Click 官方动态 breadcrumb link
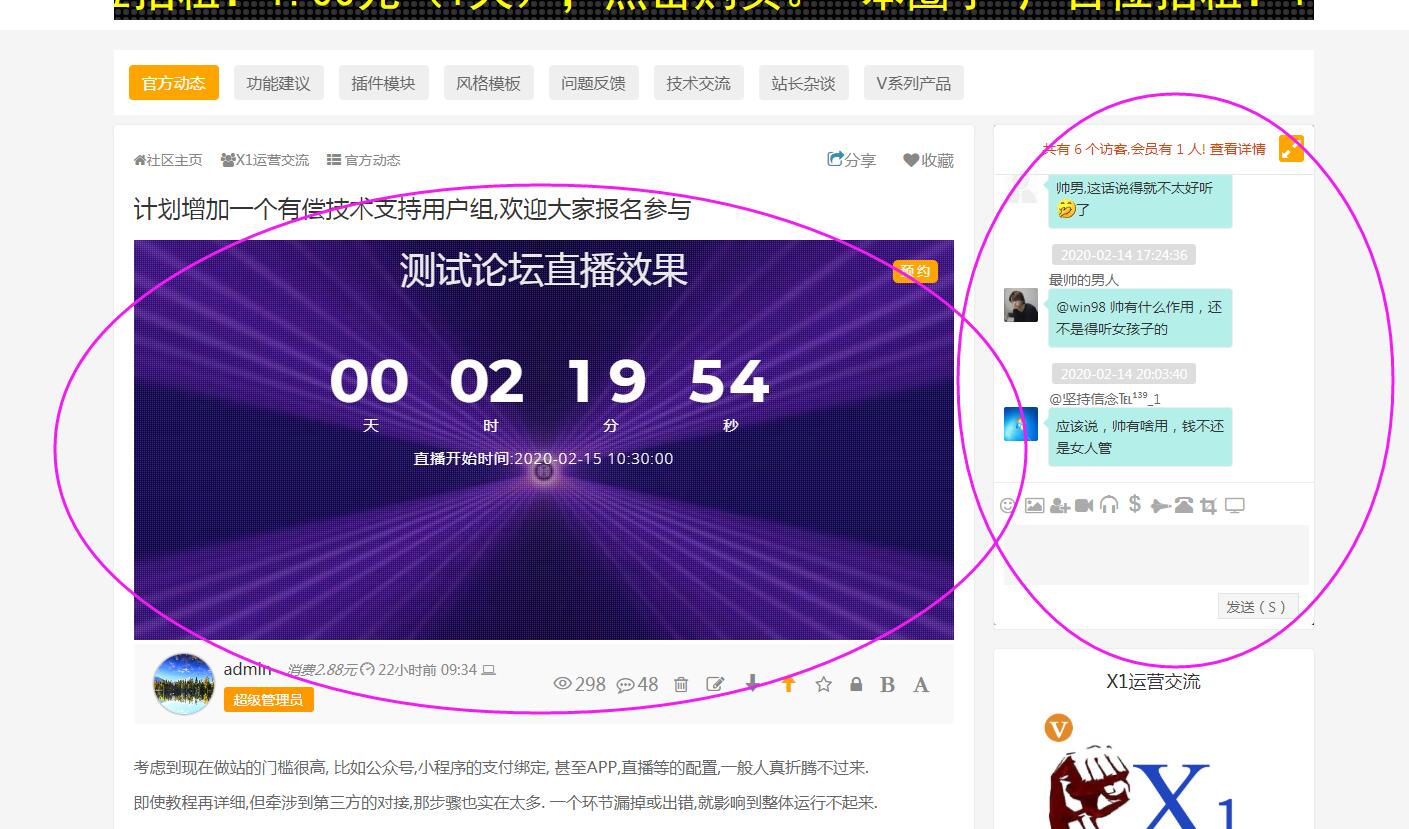The image size is (1409, 829). (x=364, y=160)
